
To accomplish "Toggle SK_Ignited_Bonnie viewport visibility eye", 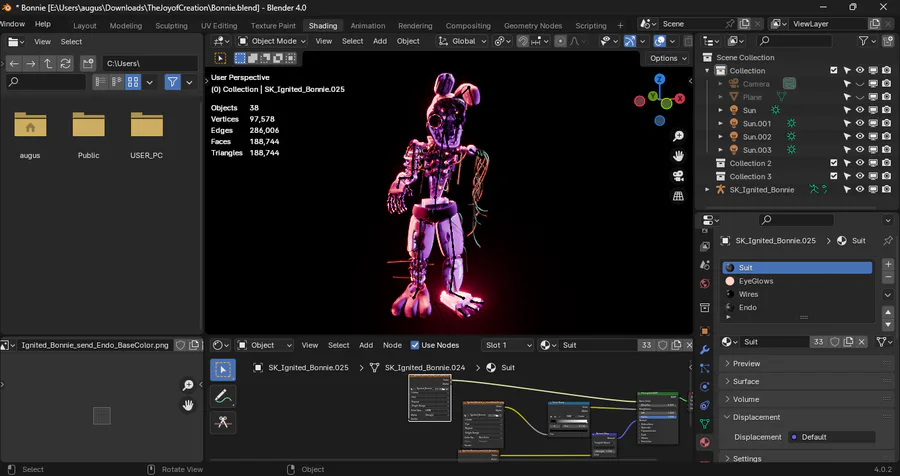I will [x=860, y=189].
